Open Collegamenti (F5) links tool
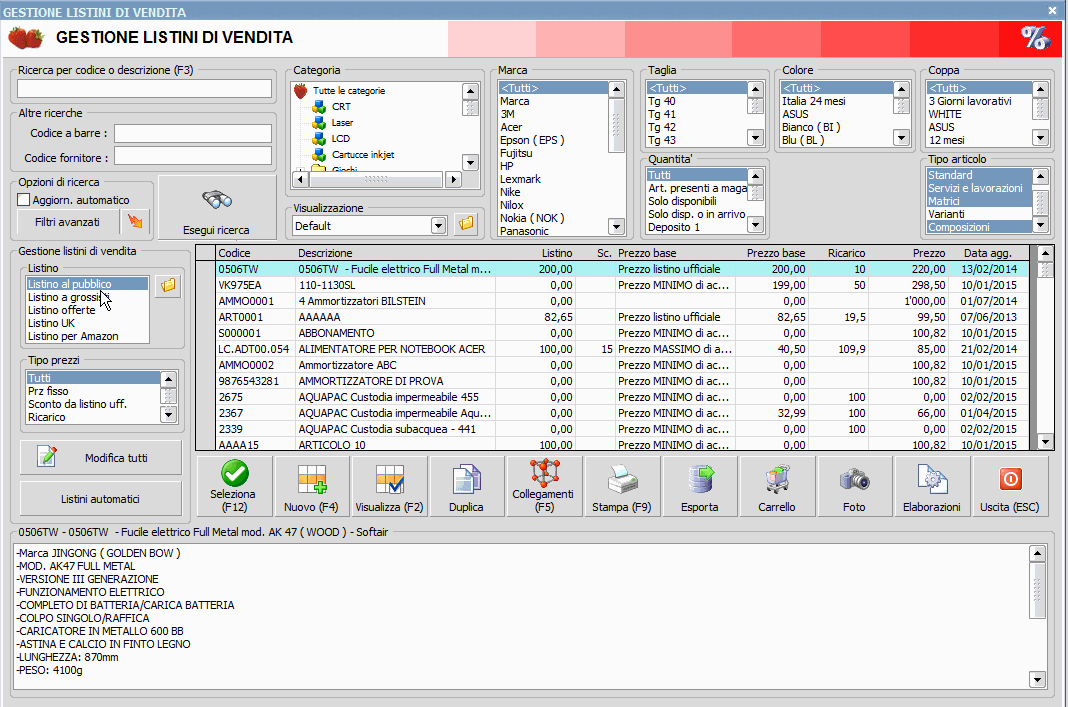1068x707 pixels. point(543,486)
